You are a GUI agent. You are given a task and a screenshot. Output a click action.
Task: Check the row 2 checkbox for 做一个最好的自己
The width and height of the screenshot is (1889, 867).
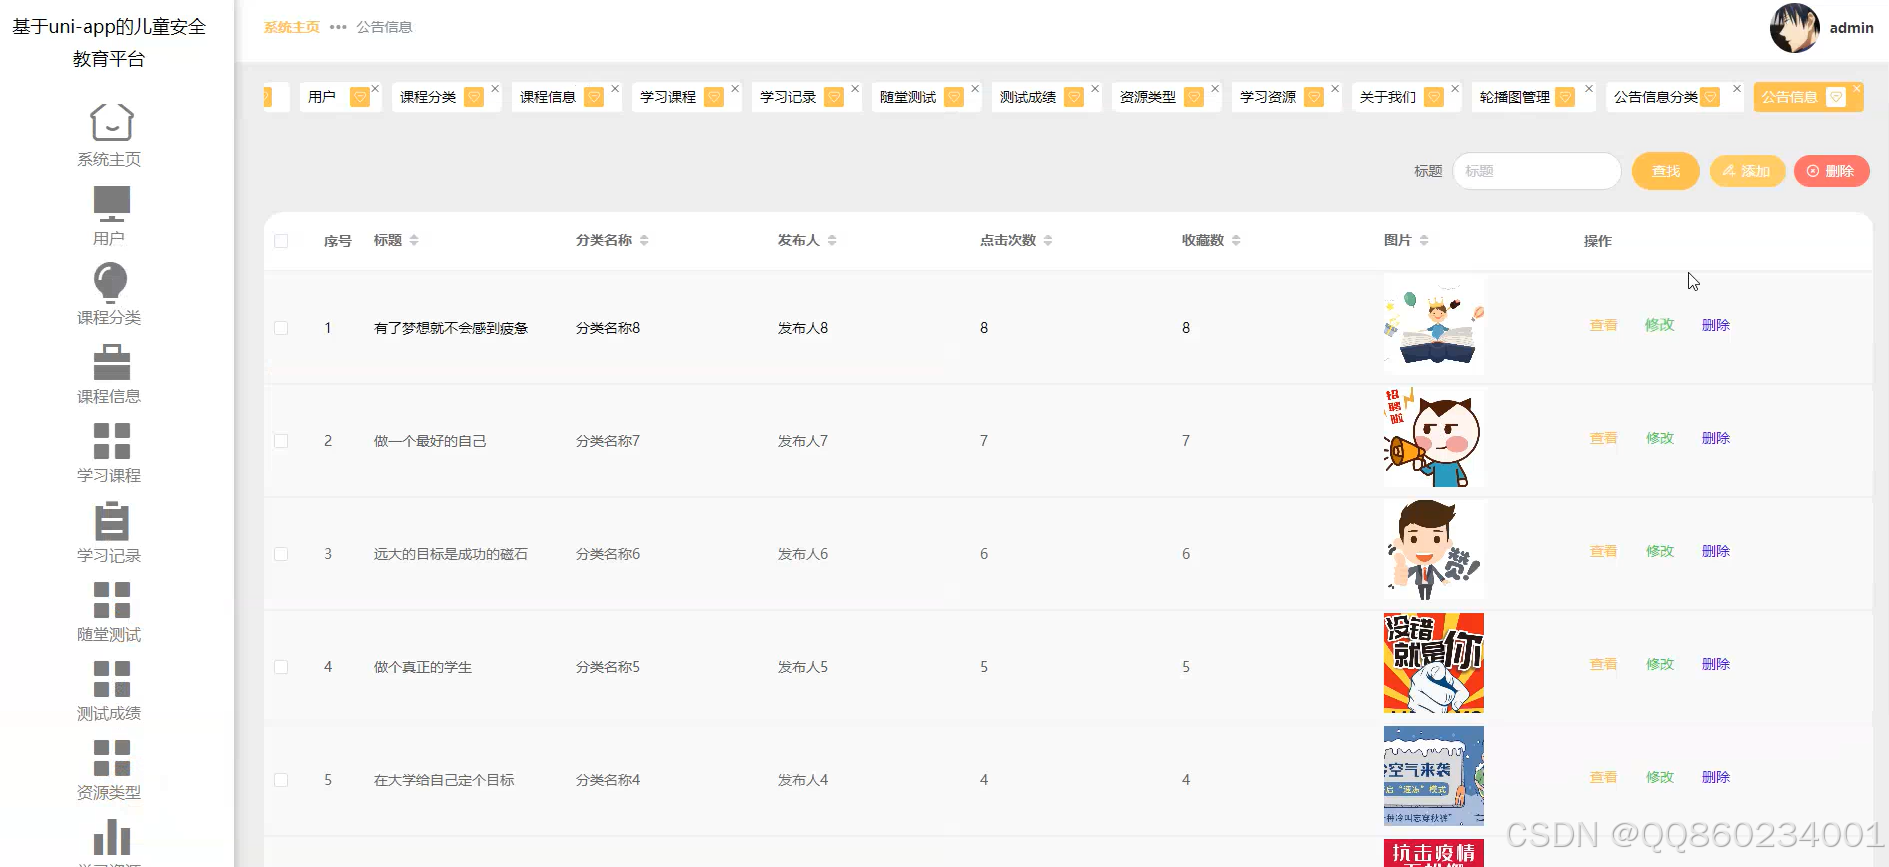pos(281,441)
